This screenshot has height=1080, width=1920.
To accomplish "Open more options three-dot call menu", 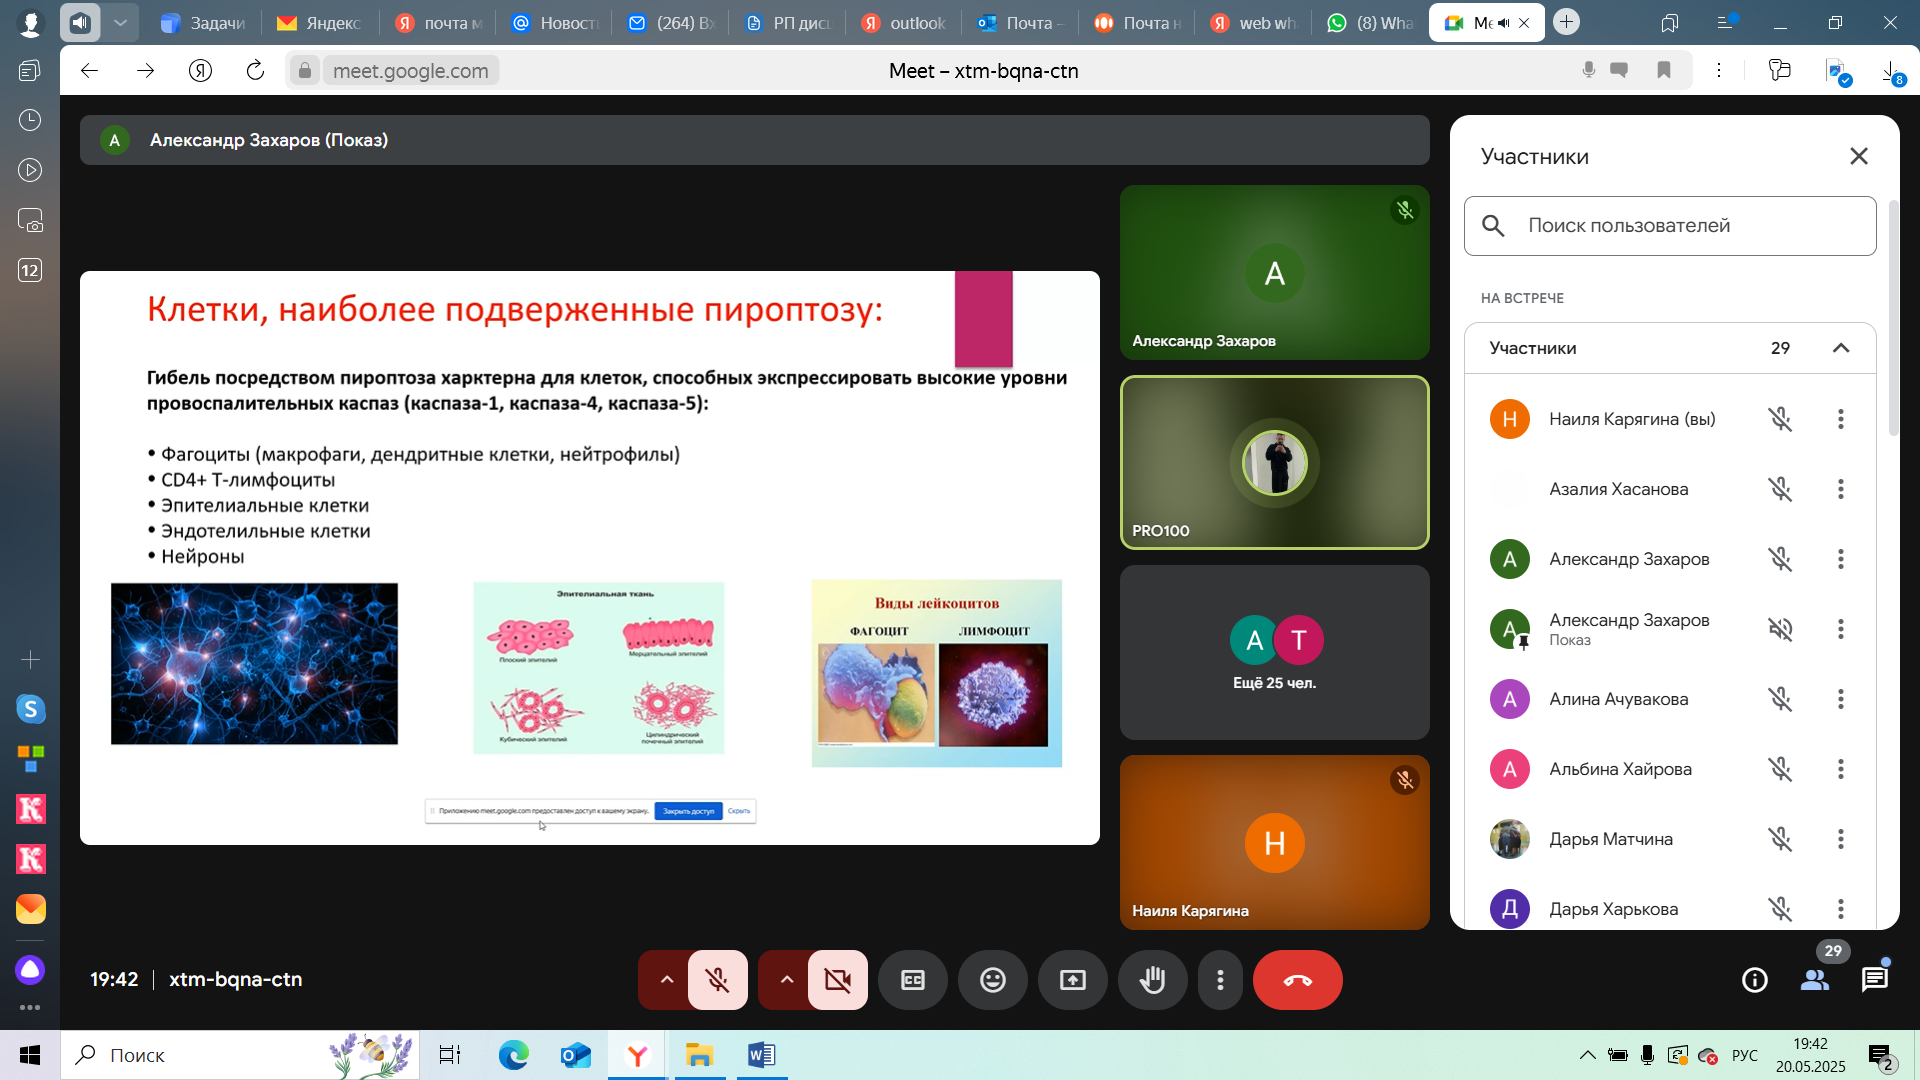I will (x=1220, y=980).
